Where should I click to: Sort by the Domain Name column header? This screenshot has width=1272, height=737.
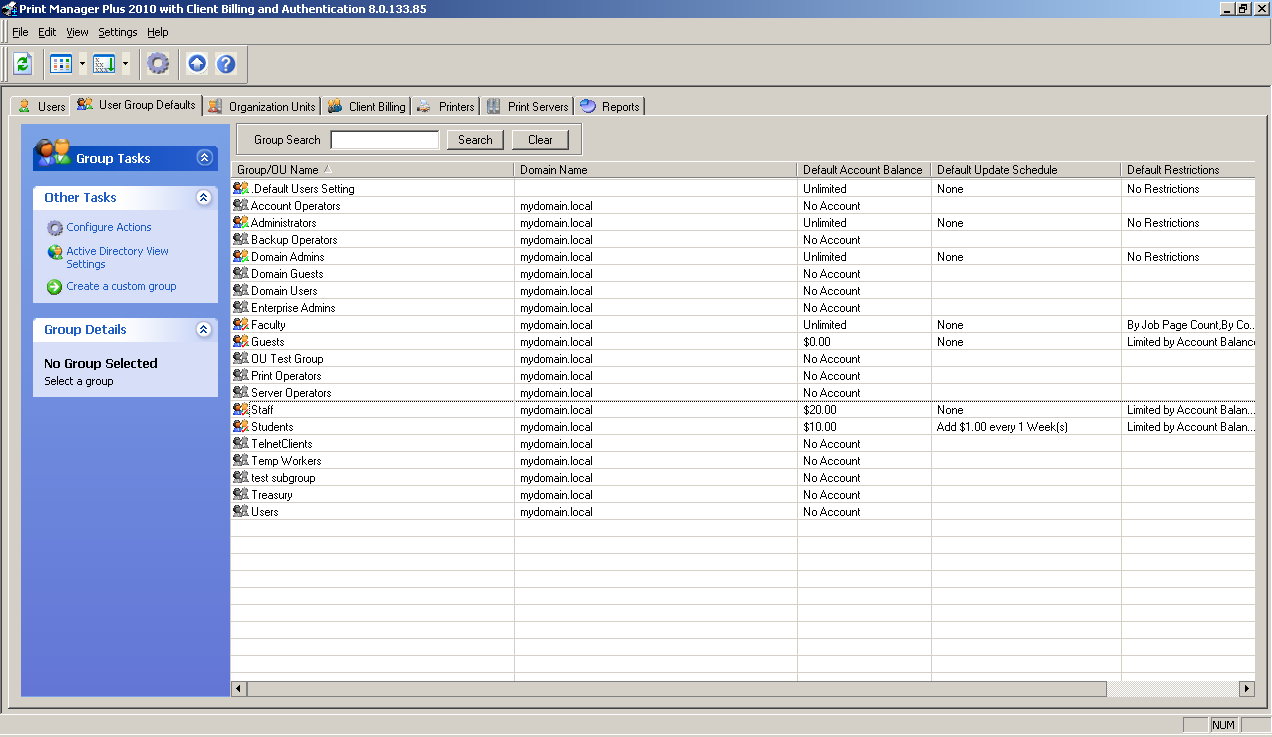pos(656,170)
